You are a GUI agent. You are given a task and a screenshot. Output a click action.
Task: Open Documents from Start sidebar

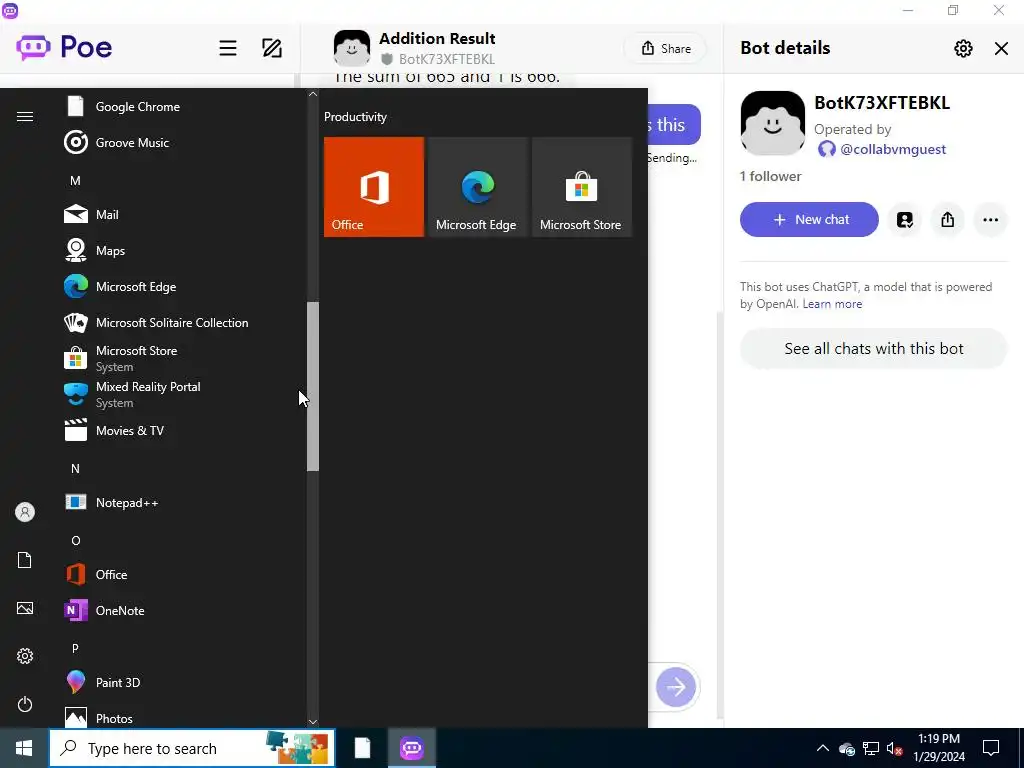(25, 560)
